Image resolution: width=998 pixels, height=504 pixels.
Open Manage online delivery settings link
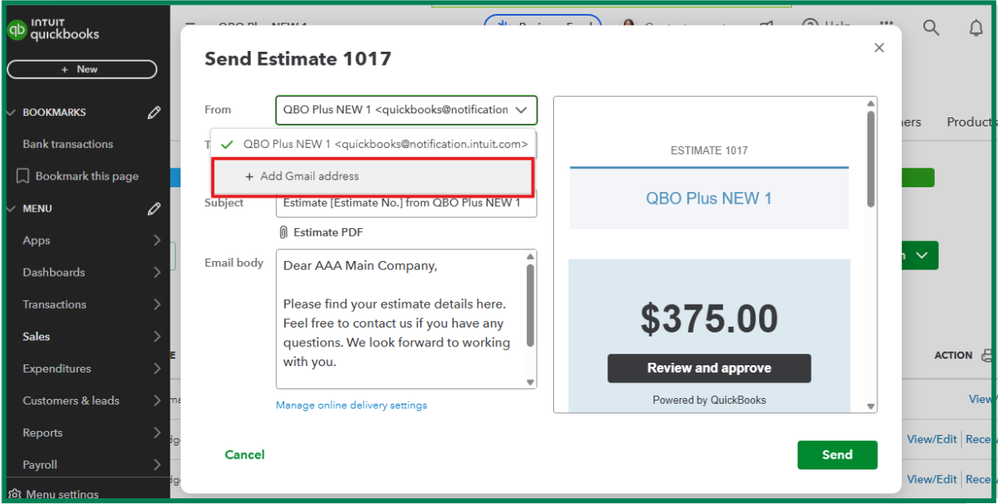(351, 405)
